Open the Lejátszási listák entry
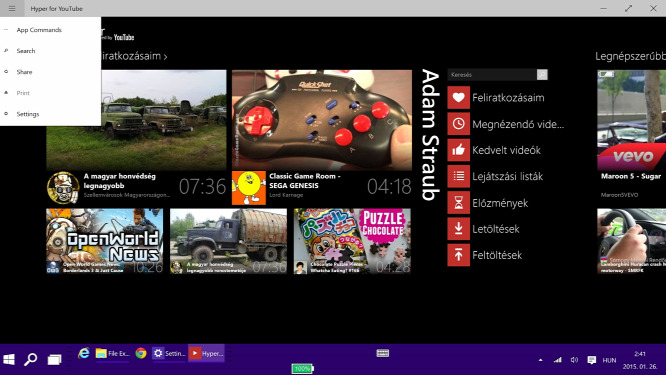666x375 pixels. tap(508, 176)
